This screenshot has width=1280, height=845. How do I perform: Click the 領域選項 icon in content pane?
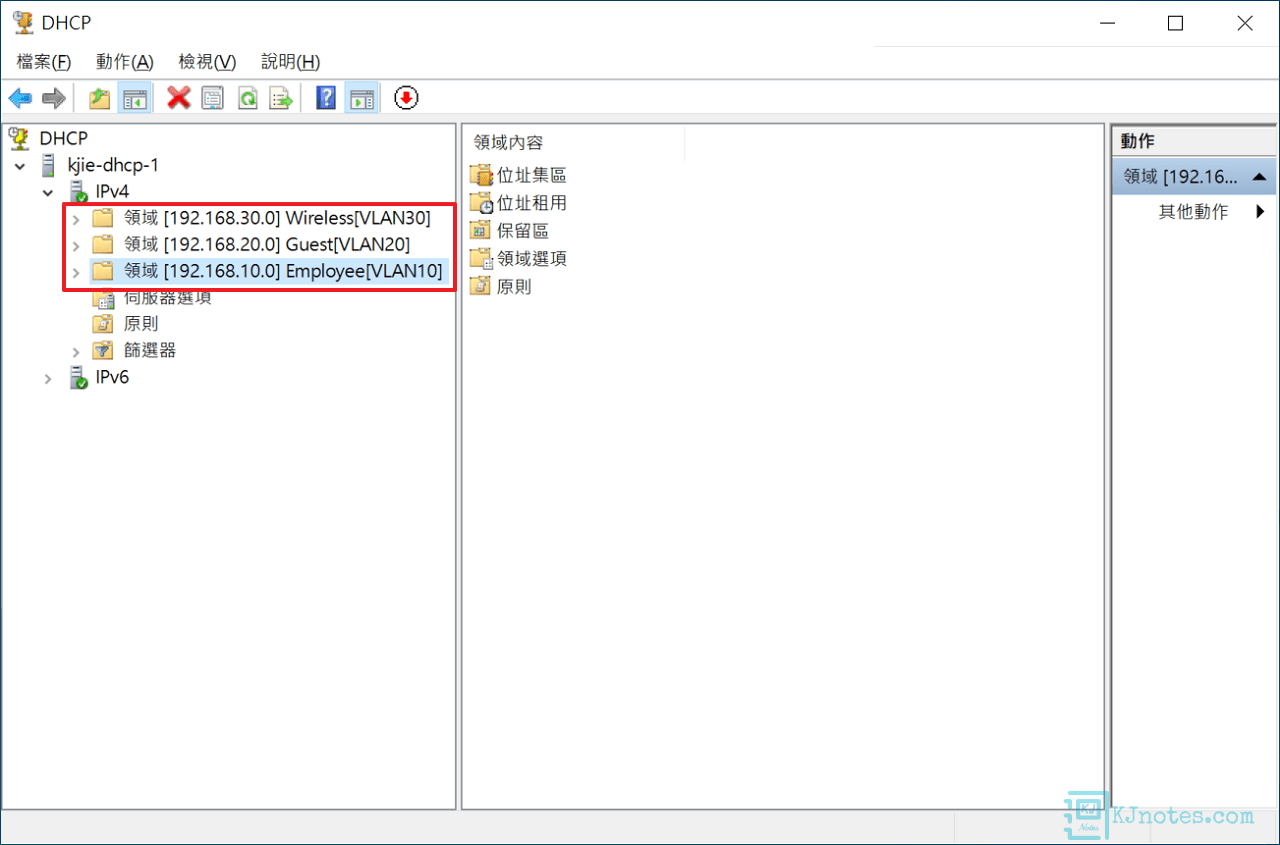[481, 259]
